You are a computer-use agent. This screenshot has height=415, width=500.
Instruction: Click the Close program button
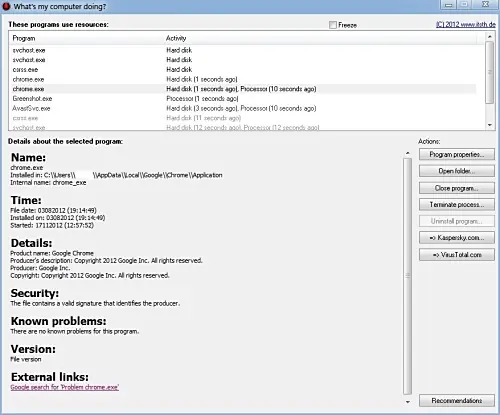pos(457,188)
